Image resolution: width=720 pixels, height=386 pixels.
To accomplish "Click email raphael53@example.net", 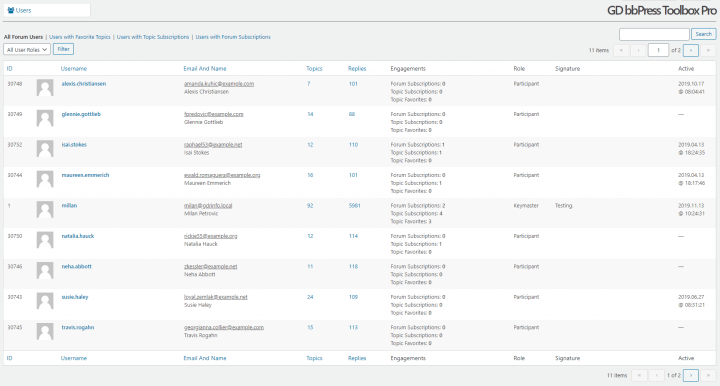I will point(213,145).
